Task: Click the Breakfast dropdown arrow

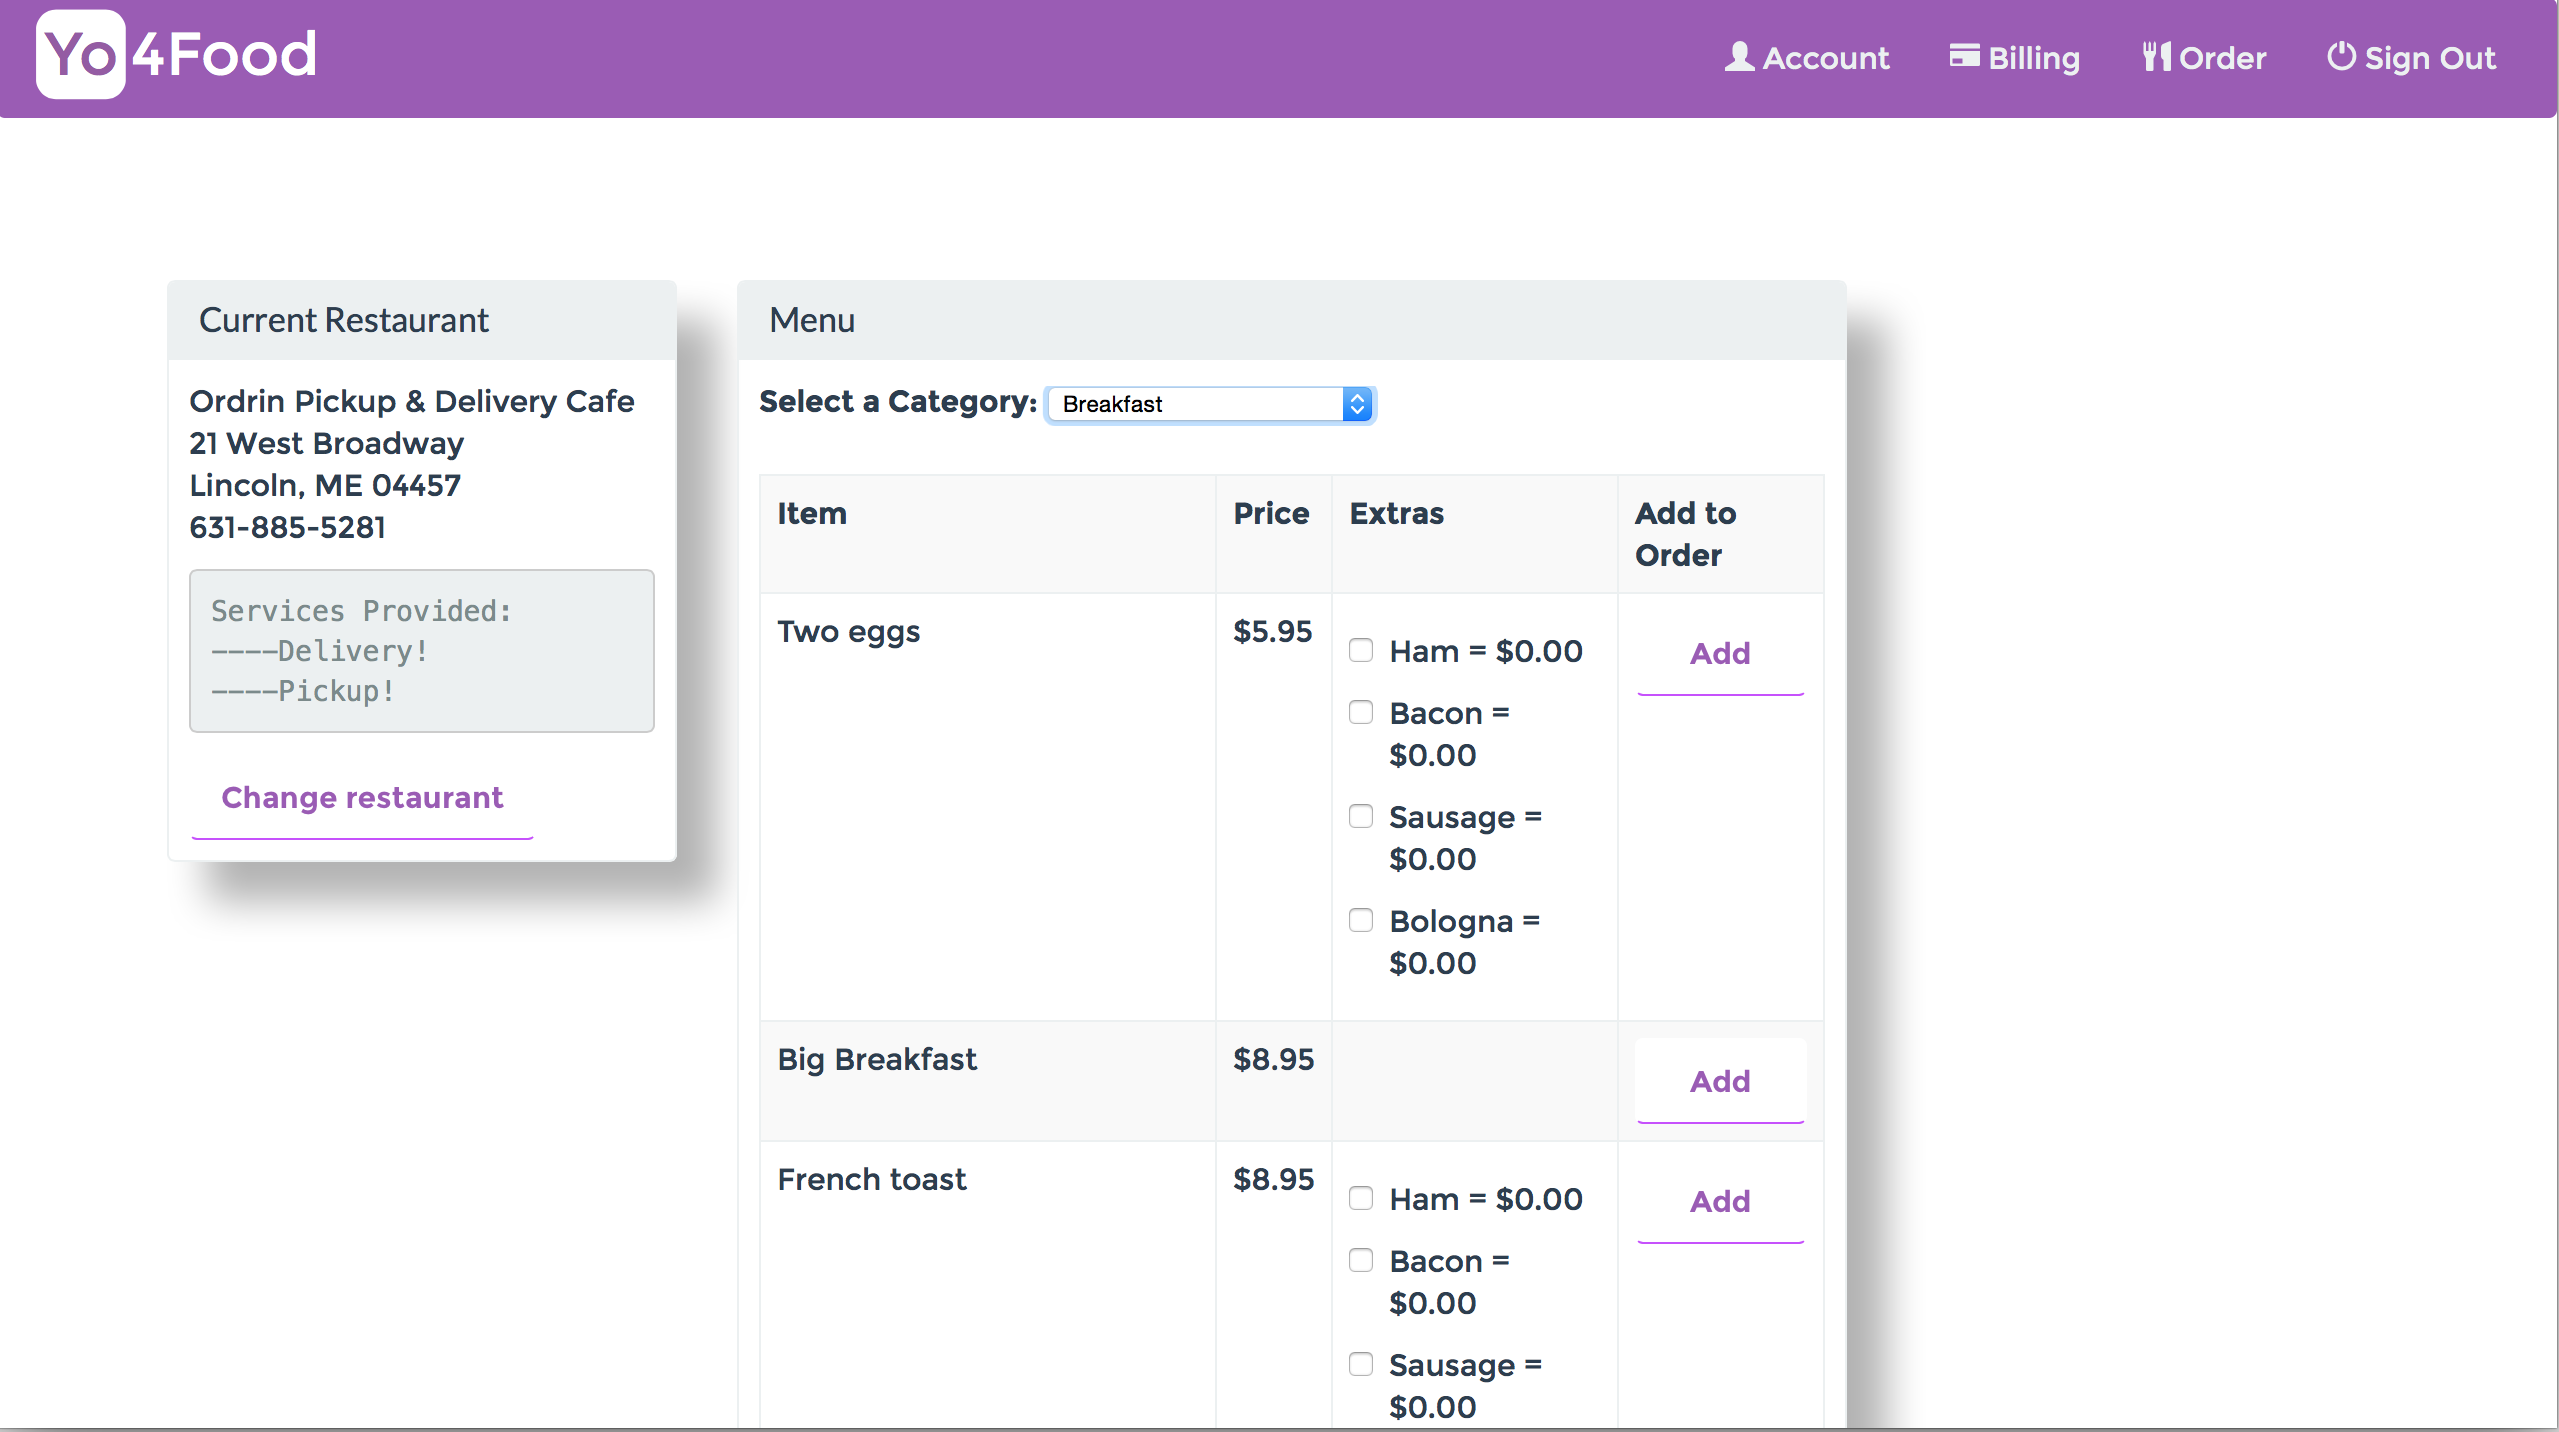Action: click(x=1356, y=404)
